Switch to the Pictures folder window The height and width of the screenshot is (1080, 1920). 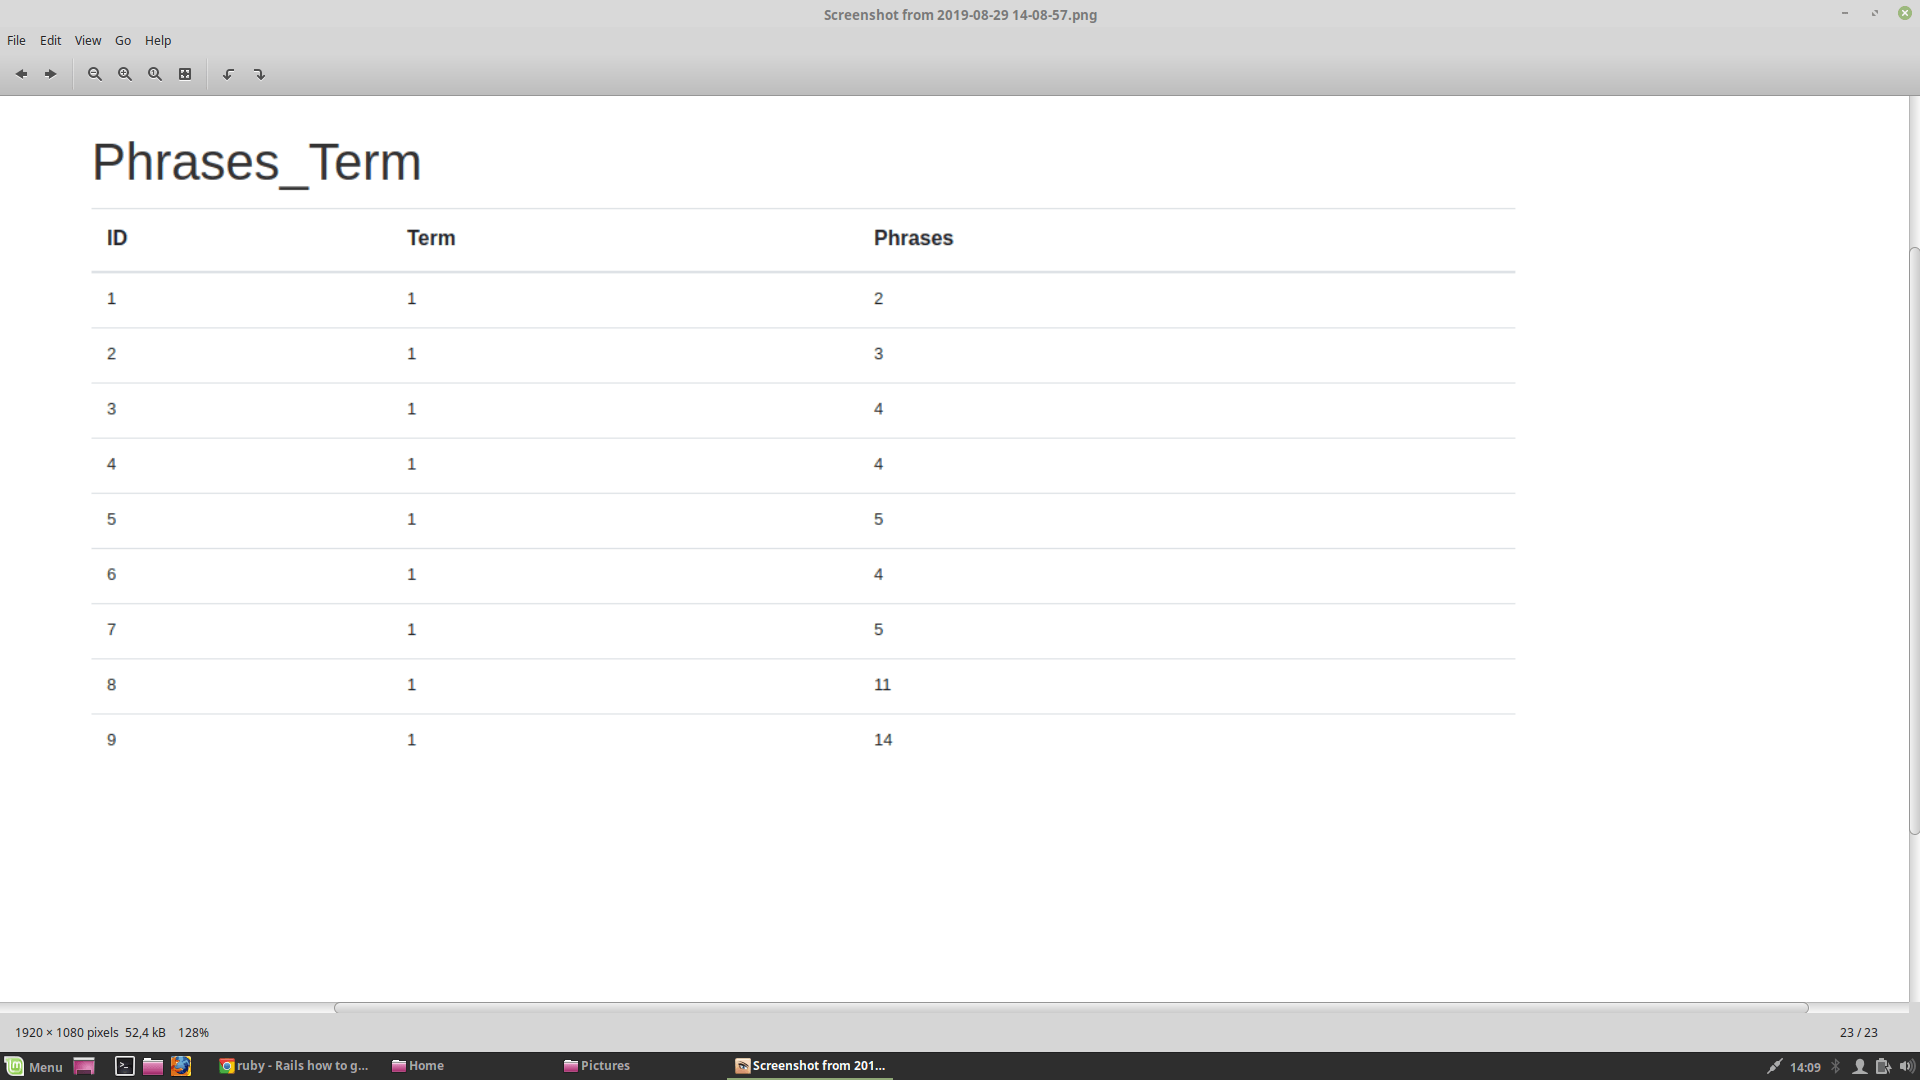(597, 1066)
